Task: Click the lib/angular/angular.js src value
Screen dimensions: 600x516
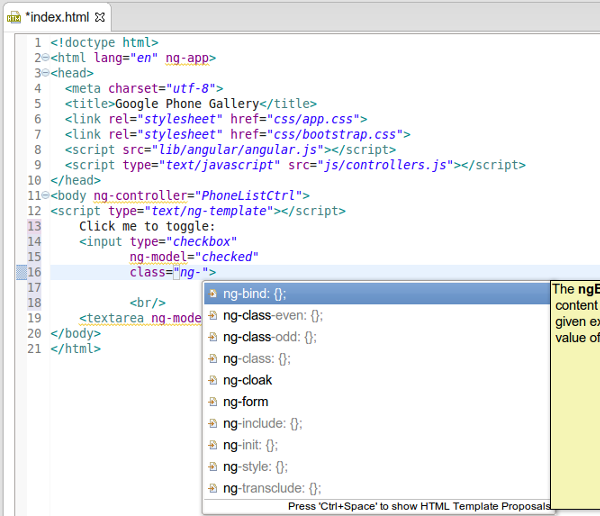Action: point(238,150)
